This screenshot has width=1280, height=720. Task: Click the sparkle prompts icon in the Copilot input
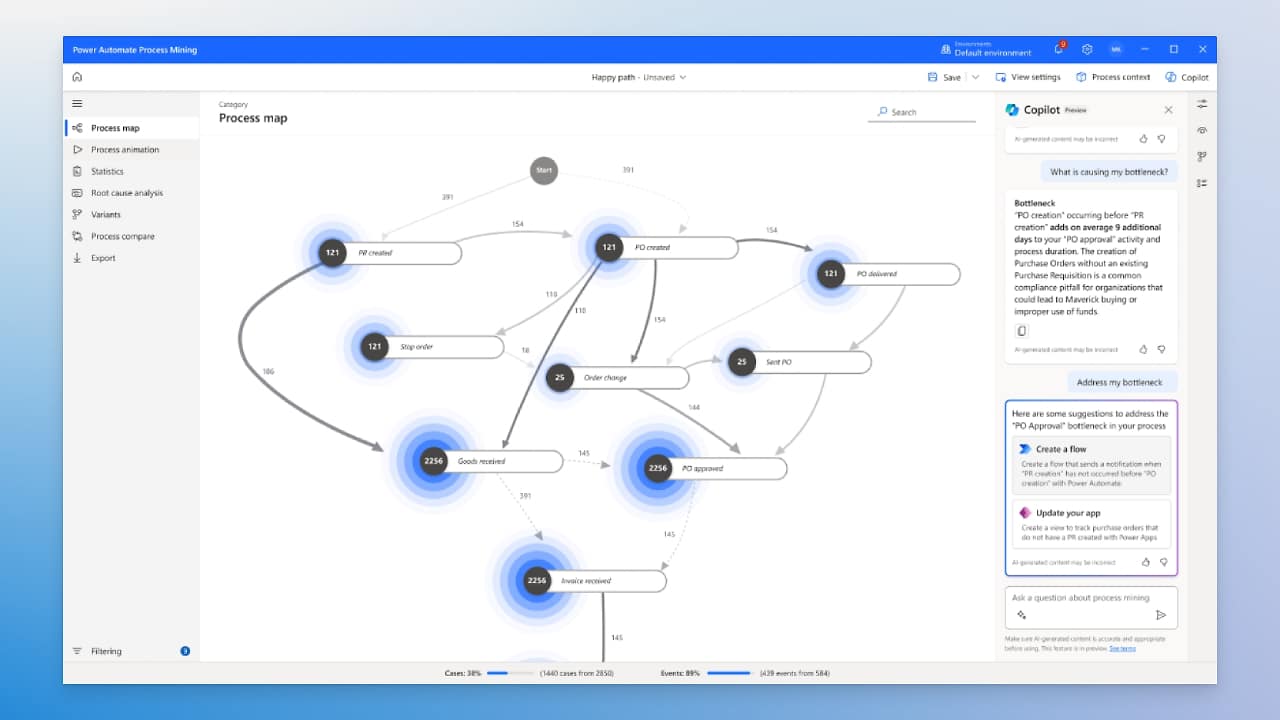point(1021,615)
